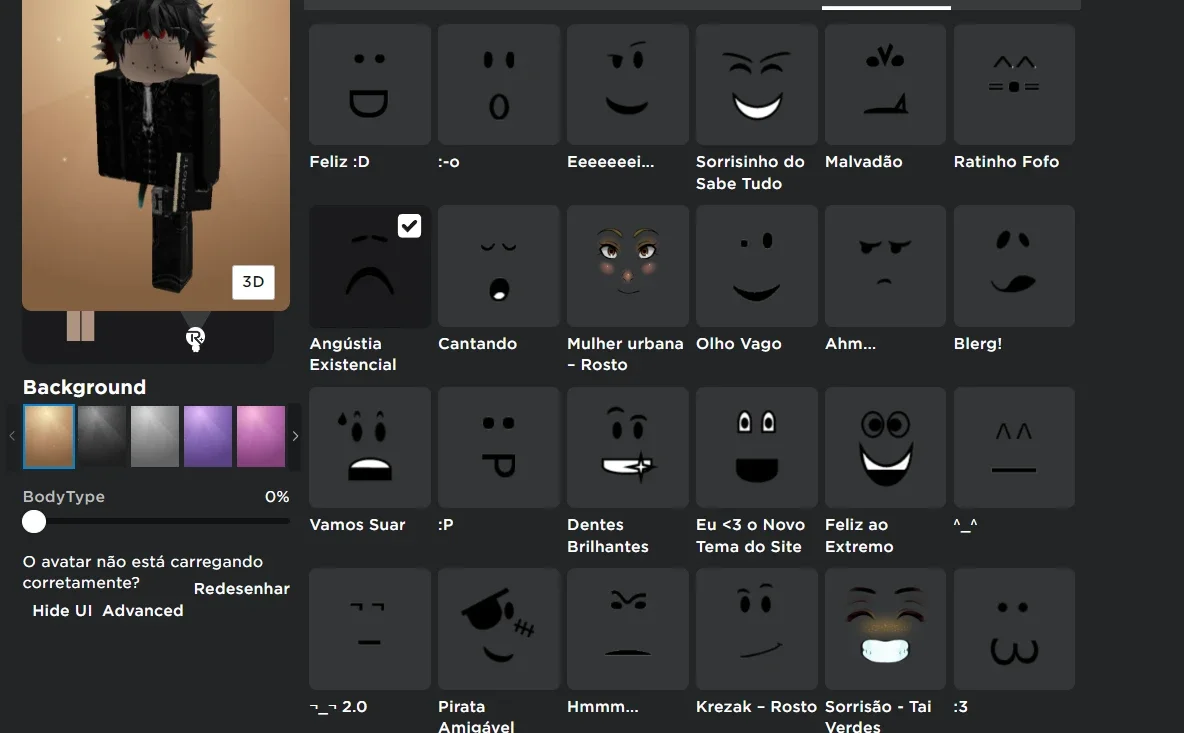Click the Hide UI link
The image size is (1184, 733).
(x=62, y=611)
